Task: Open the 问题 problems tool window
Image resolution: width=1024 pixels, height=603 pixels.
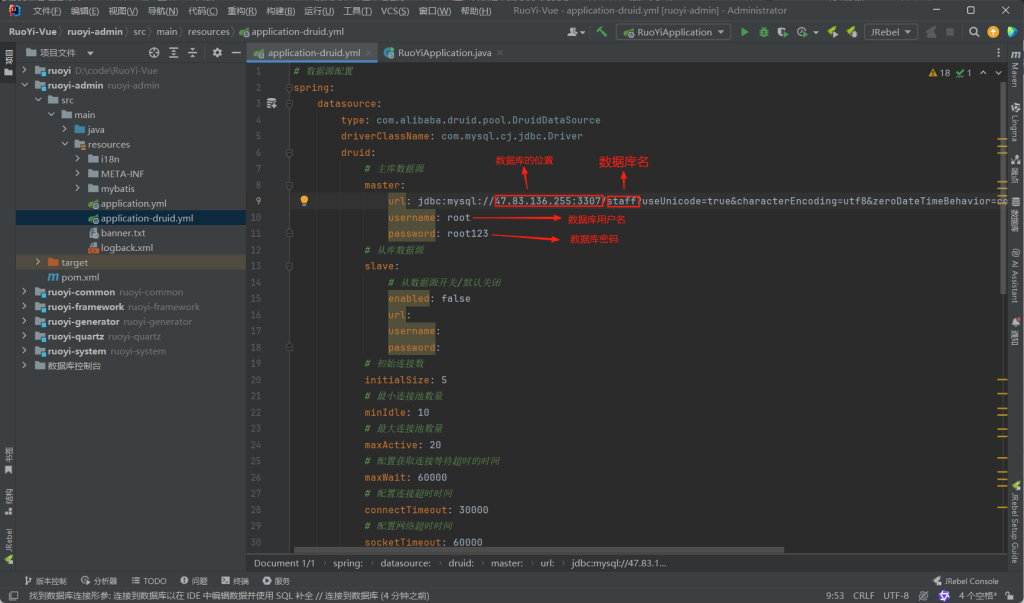Action: (x=194, y=581)
